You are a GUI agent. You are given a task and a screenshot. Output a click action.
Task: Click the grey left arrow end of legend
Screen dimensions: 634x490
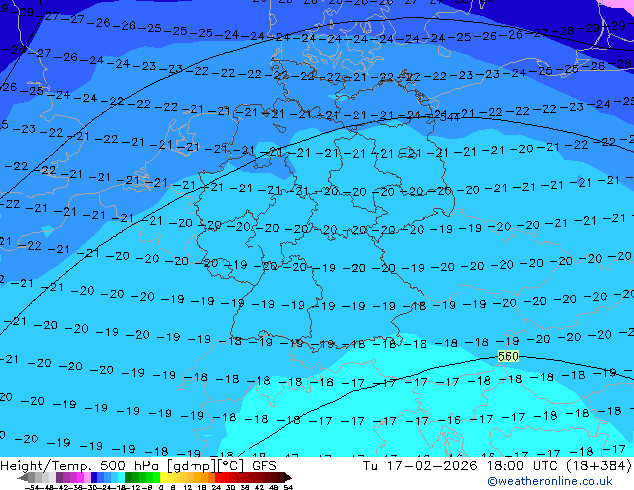click(x=23, y=477)
